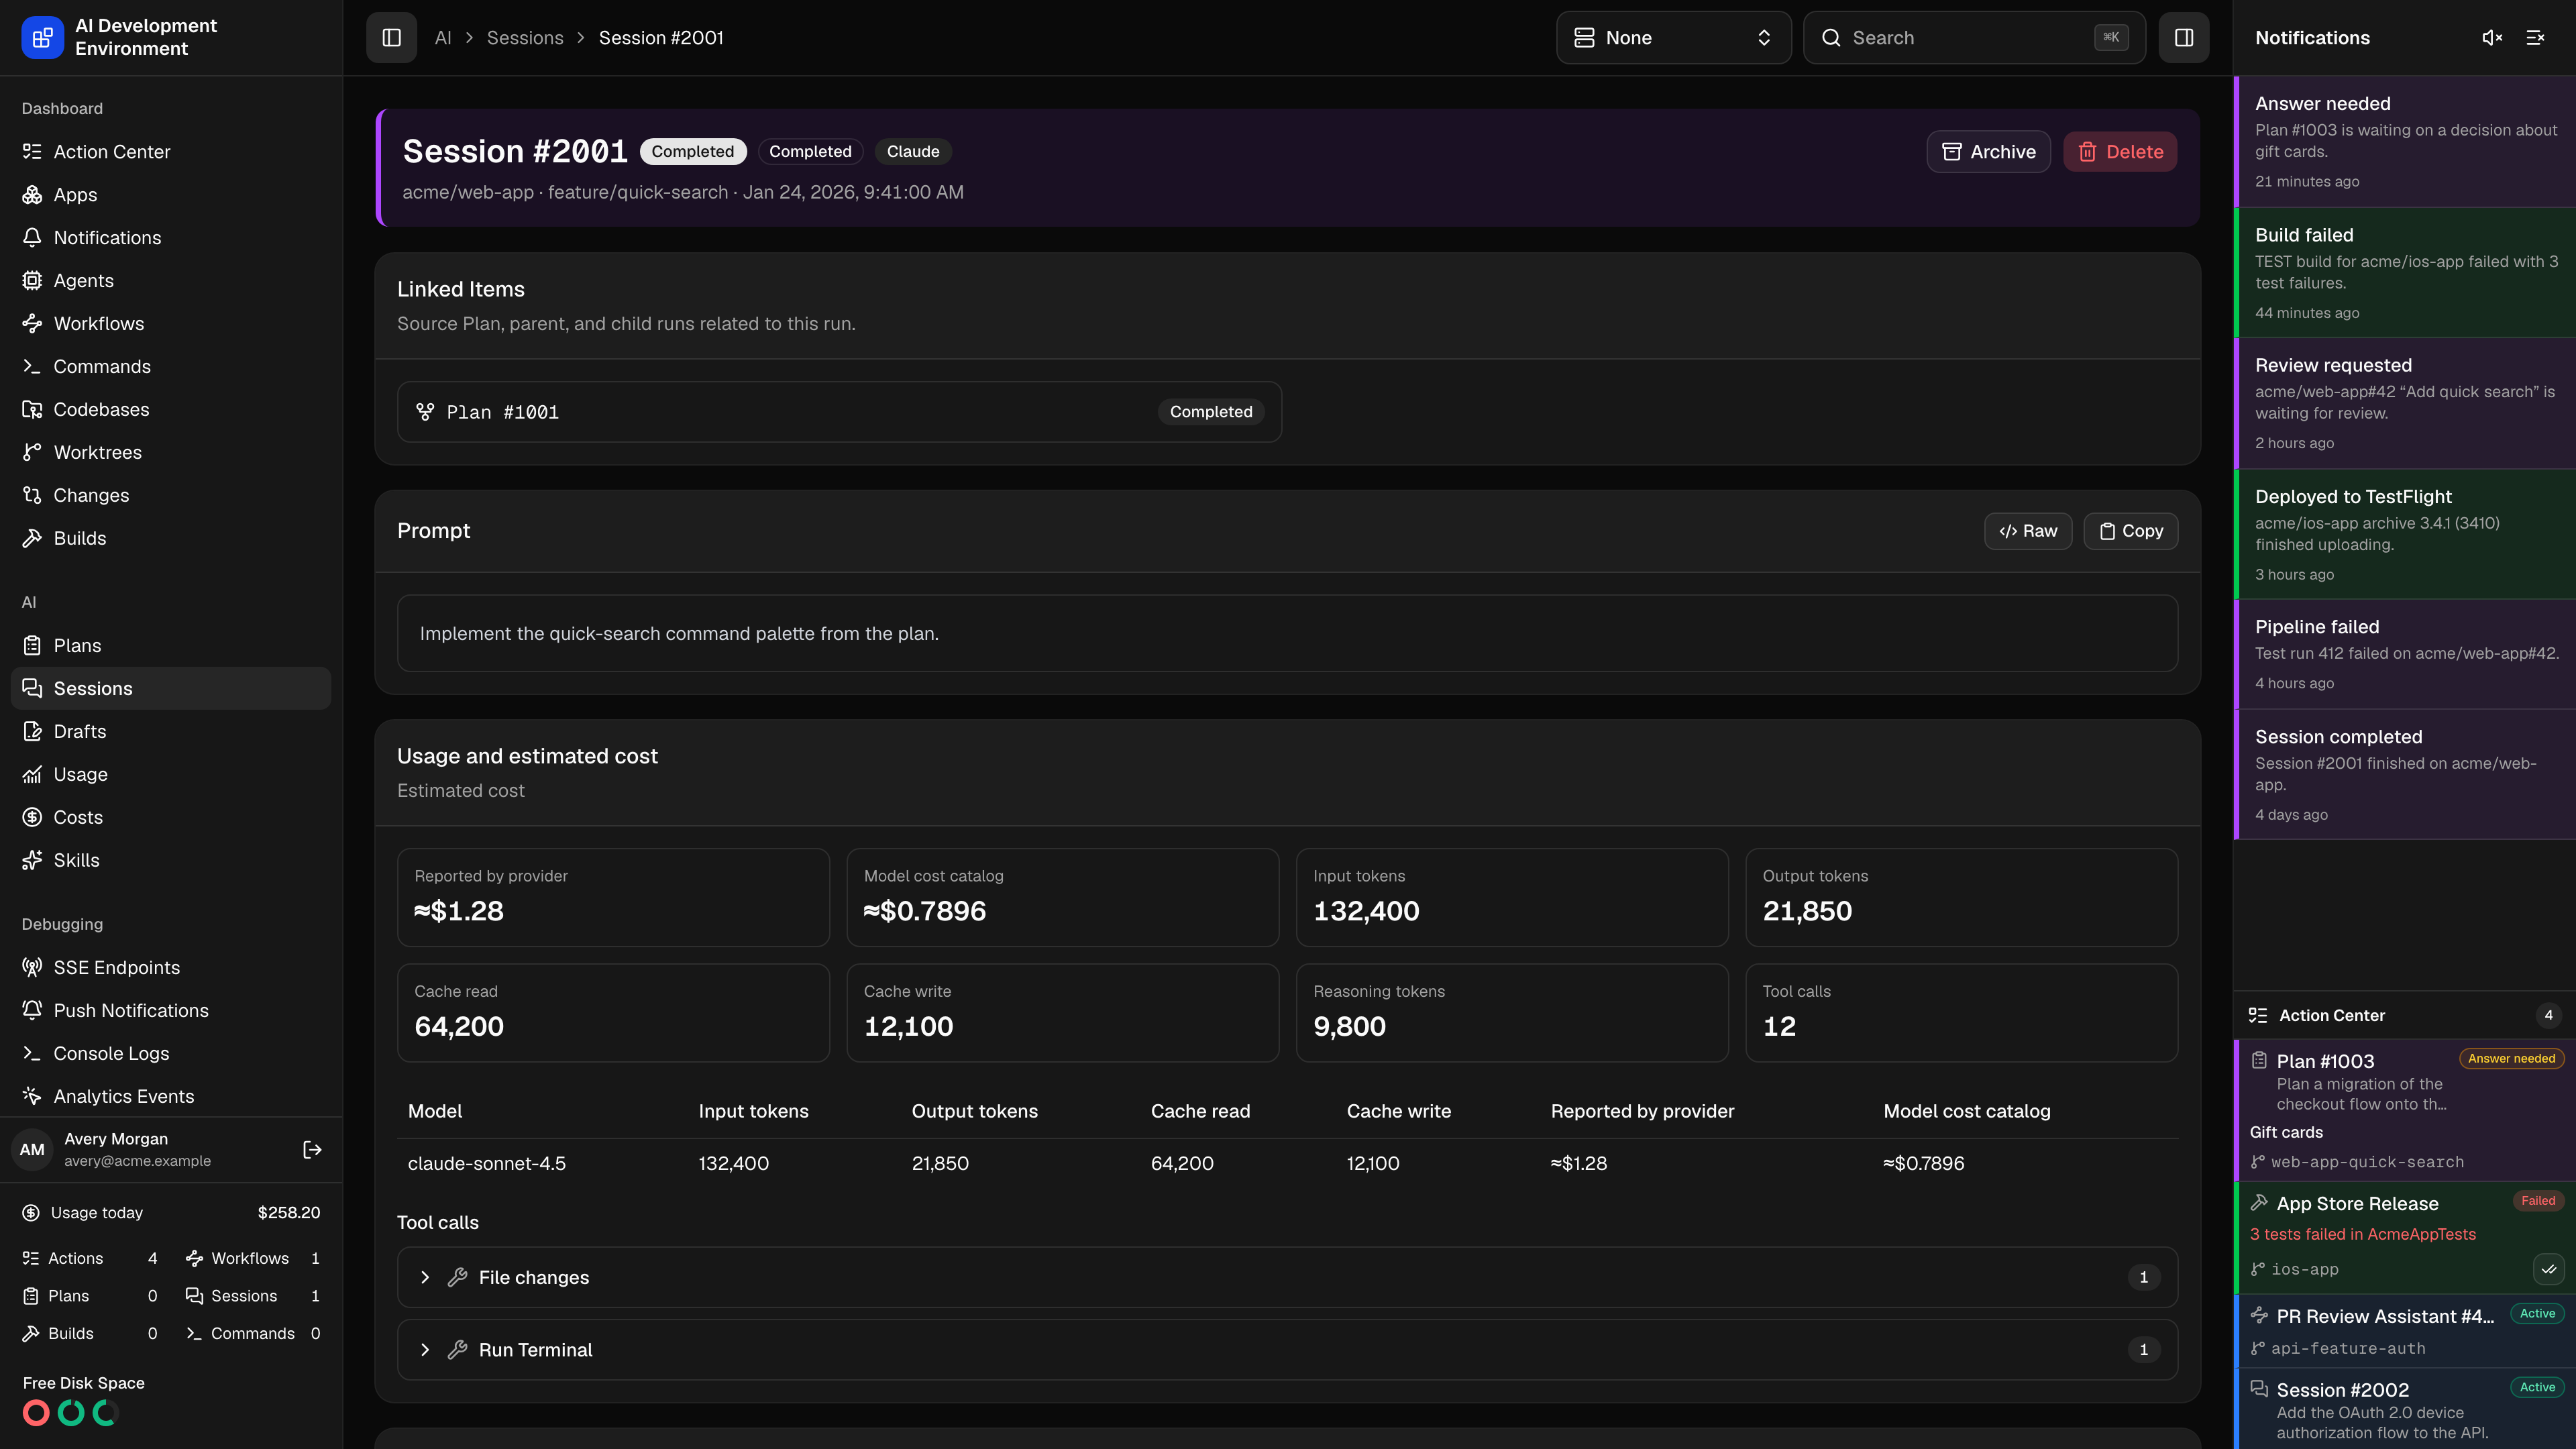The height and width of the screenshot is (1449, 2576).
Task: Open Costs in the sidebar
Action: click(x=171, y=818)
